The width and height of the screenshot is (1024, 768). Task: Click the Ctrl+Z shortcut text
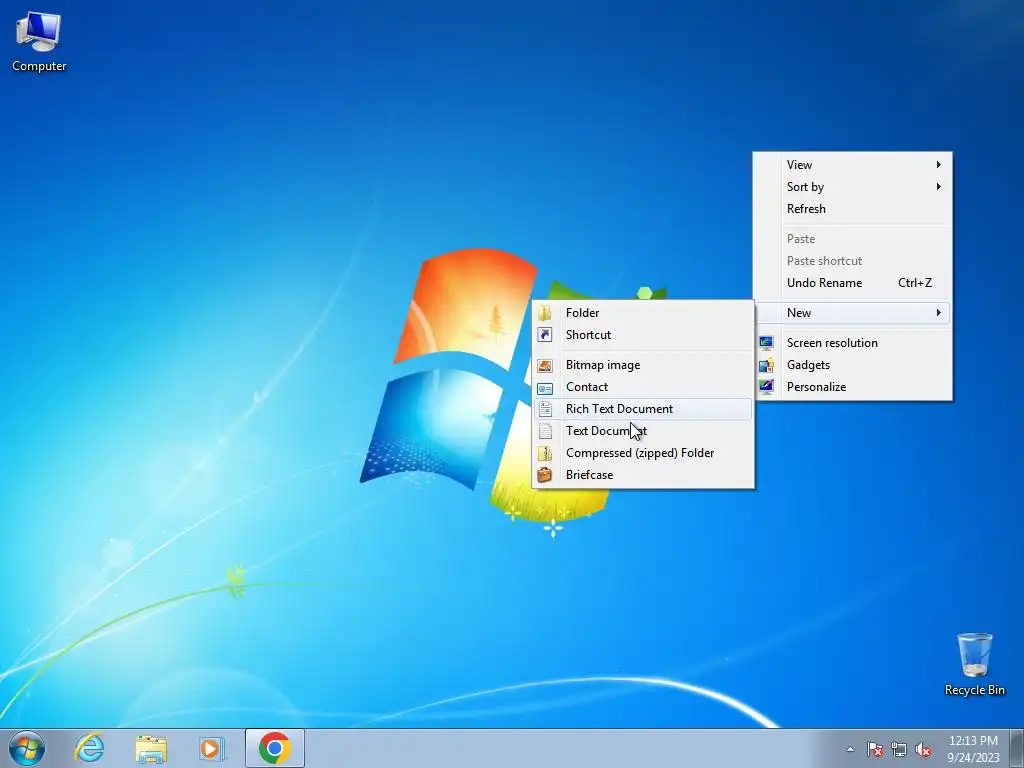pyautogui.click(x=915, y=283)
